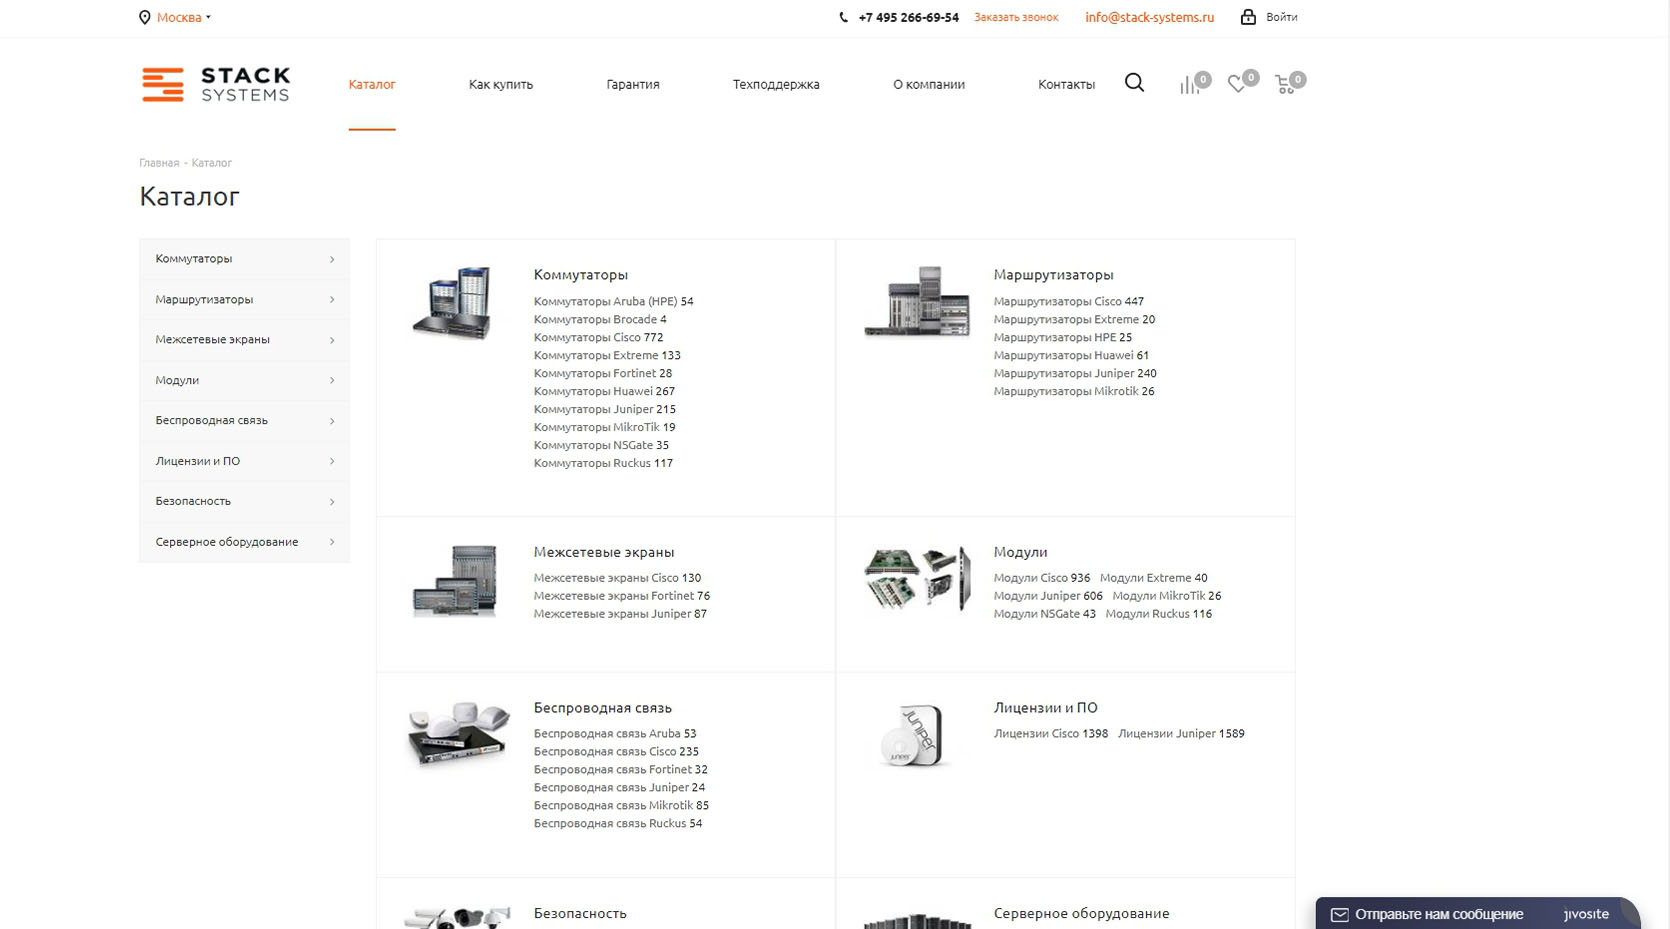Select Коммутаторы Ruckus 117

[603, 463]
